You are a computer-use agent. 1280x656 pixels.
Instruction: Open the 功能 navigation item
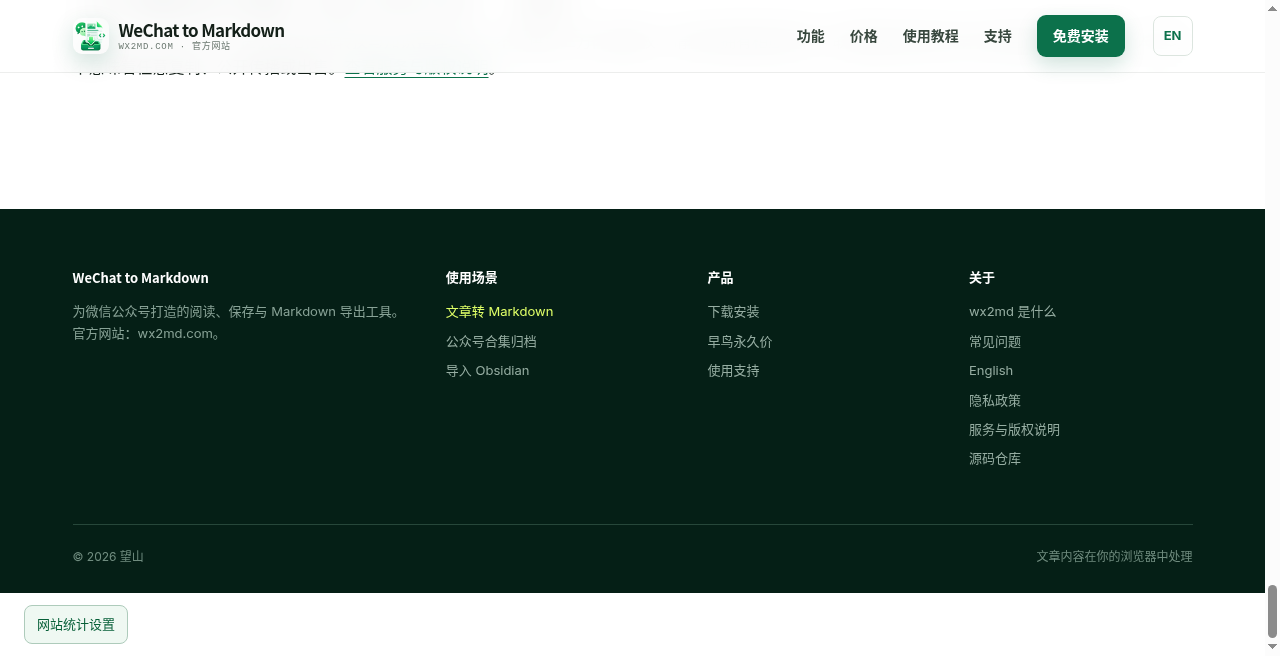[810, 36]
